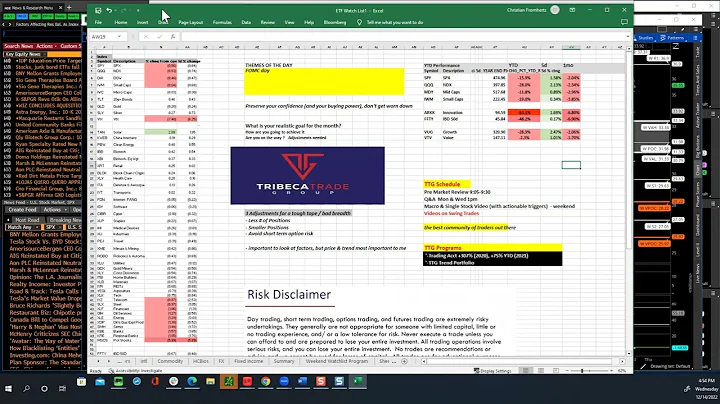The image size is (720, 404).
Task: Open the Help ribbon tab
Action: (309, 22)
